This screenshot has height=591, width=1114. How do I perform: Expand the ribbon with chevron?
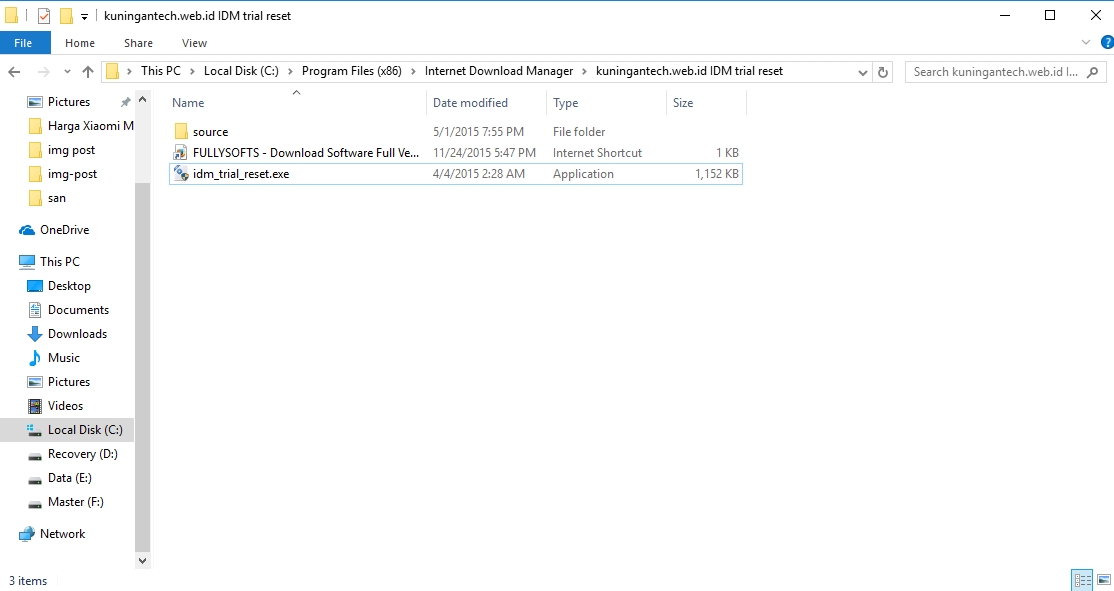[x=1086, y=43]
